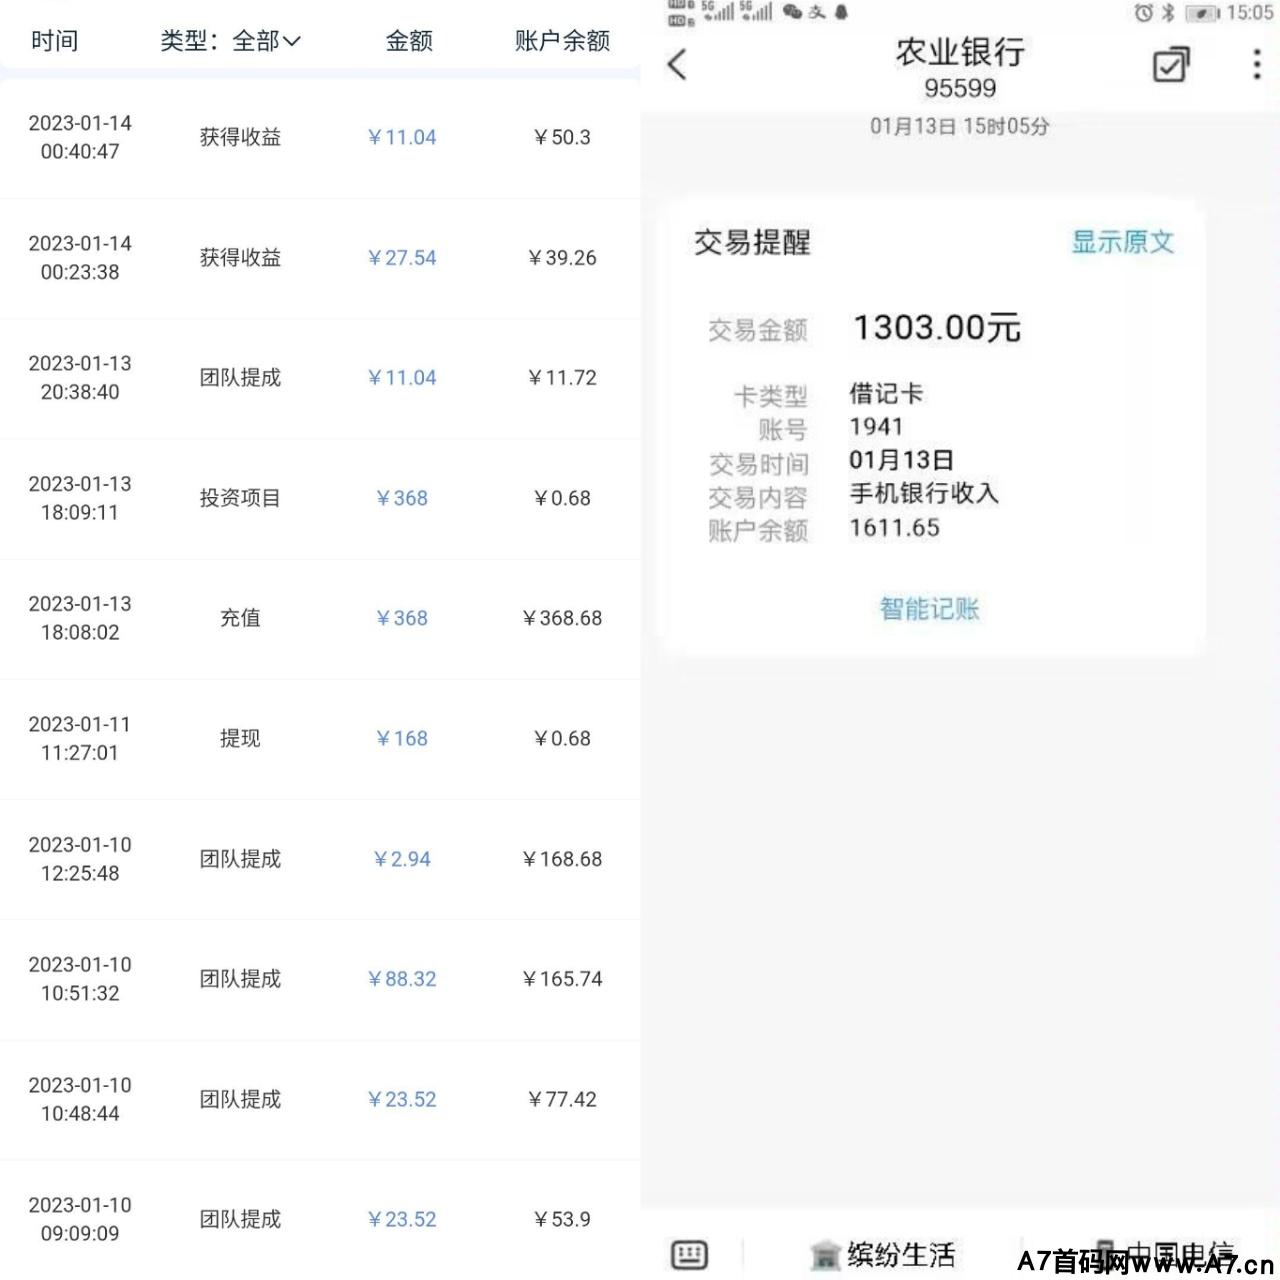
Task: Tap the 1303.00元 transaction amount
Action: coord(936,328)
